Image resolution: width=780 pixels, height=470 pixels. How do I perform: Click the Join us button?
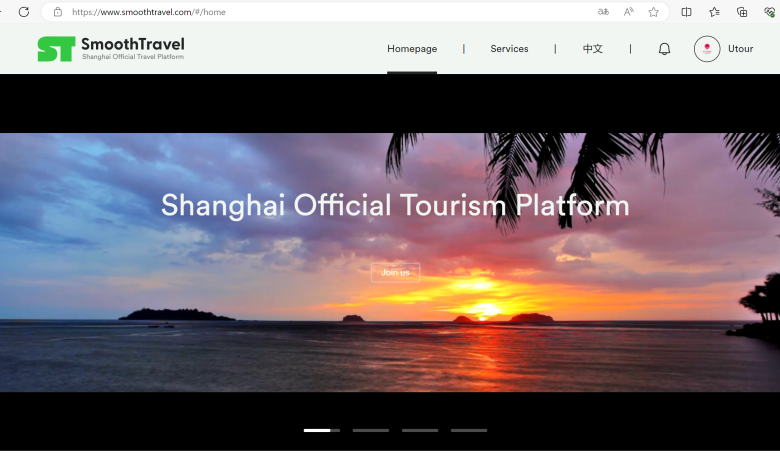point(395,273)
